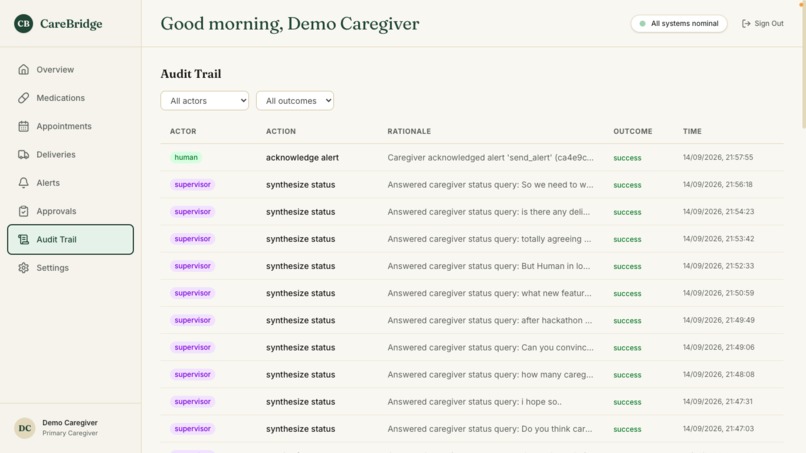
Task: Click Primary Caregiver role label
Action: pyautogui.click(x=70, y=433)
